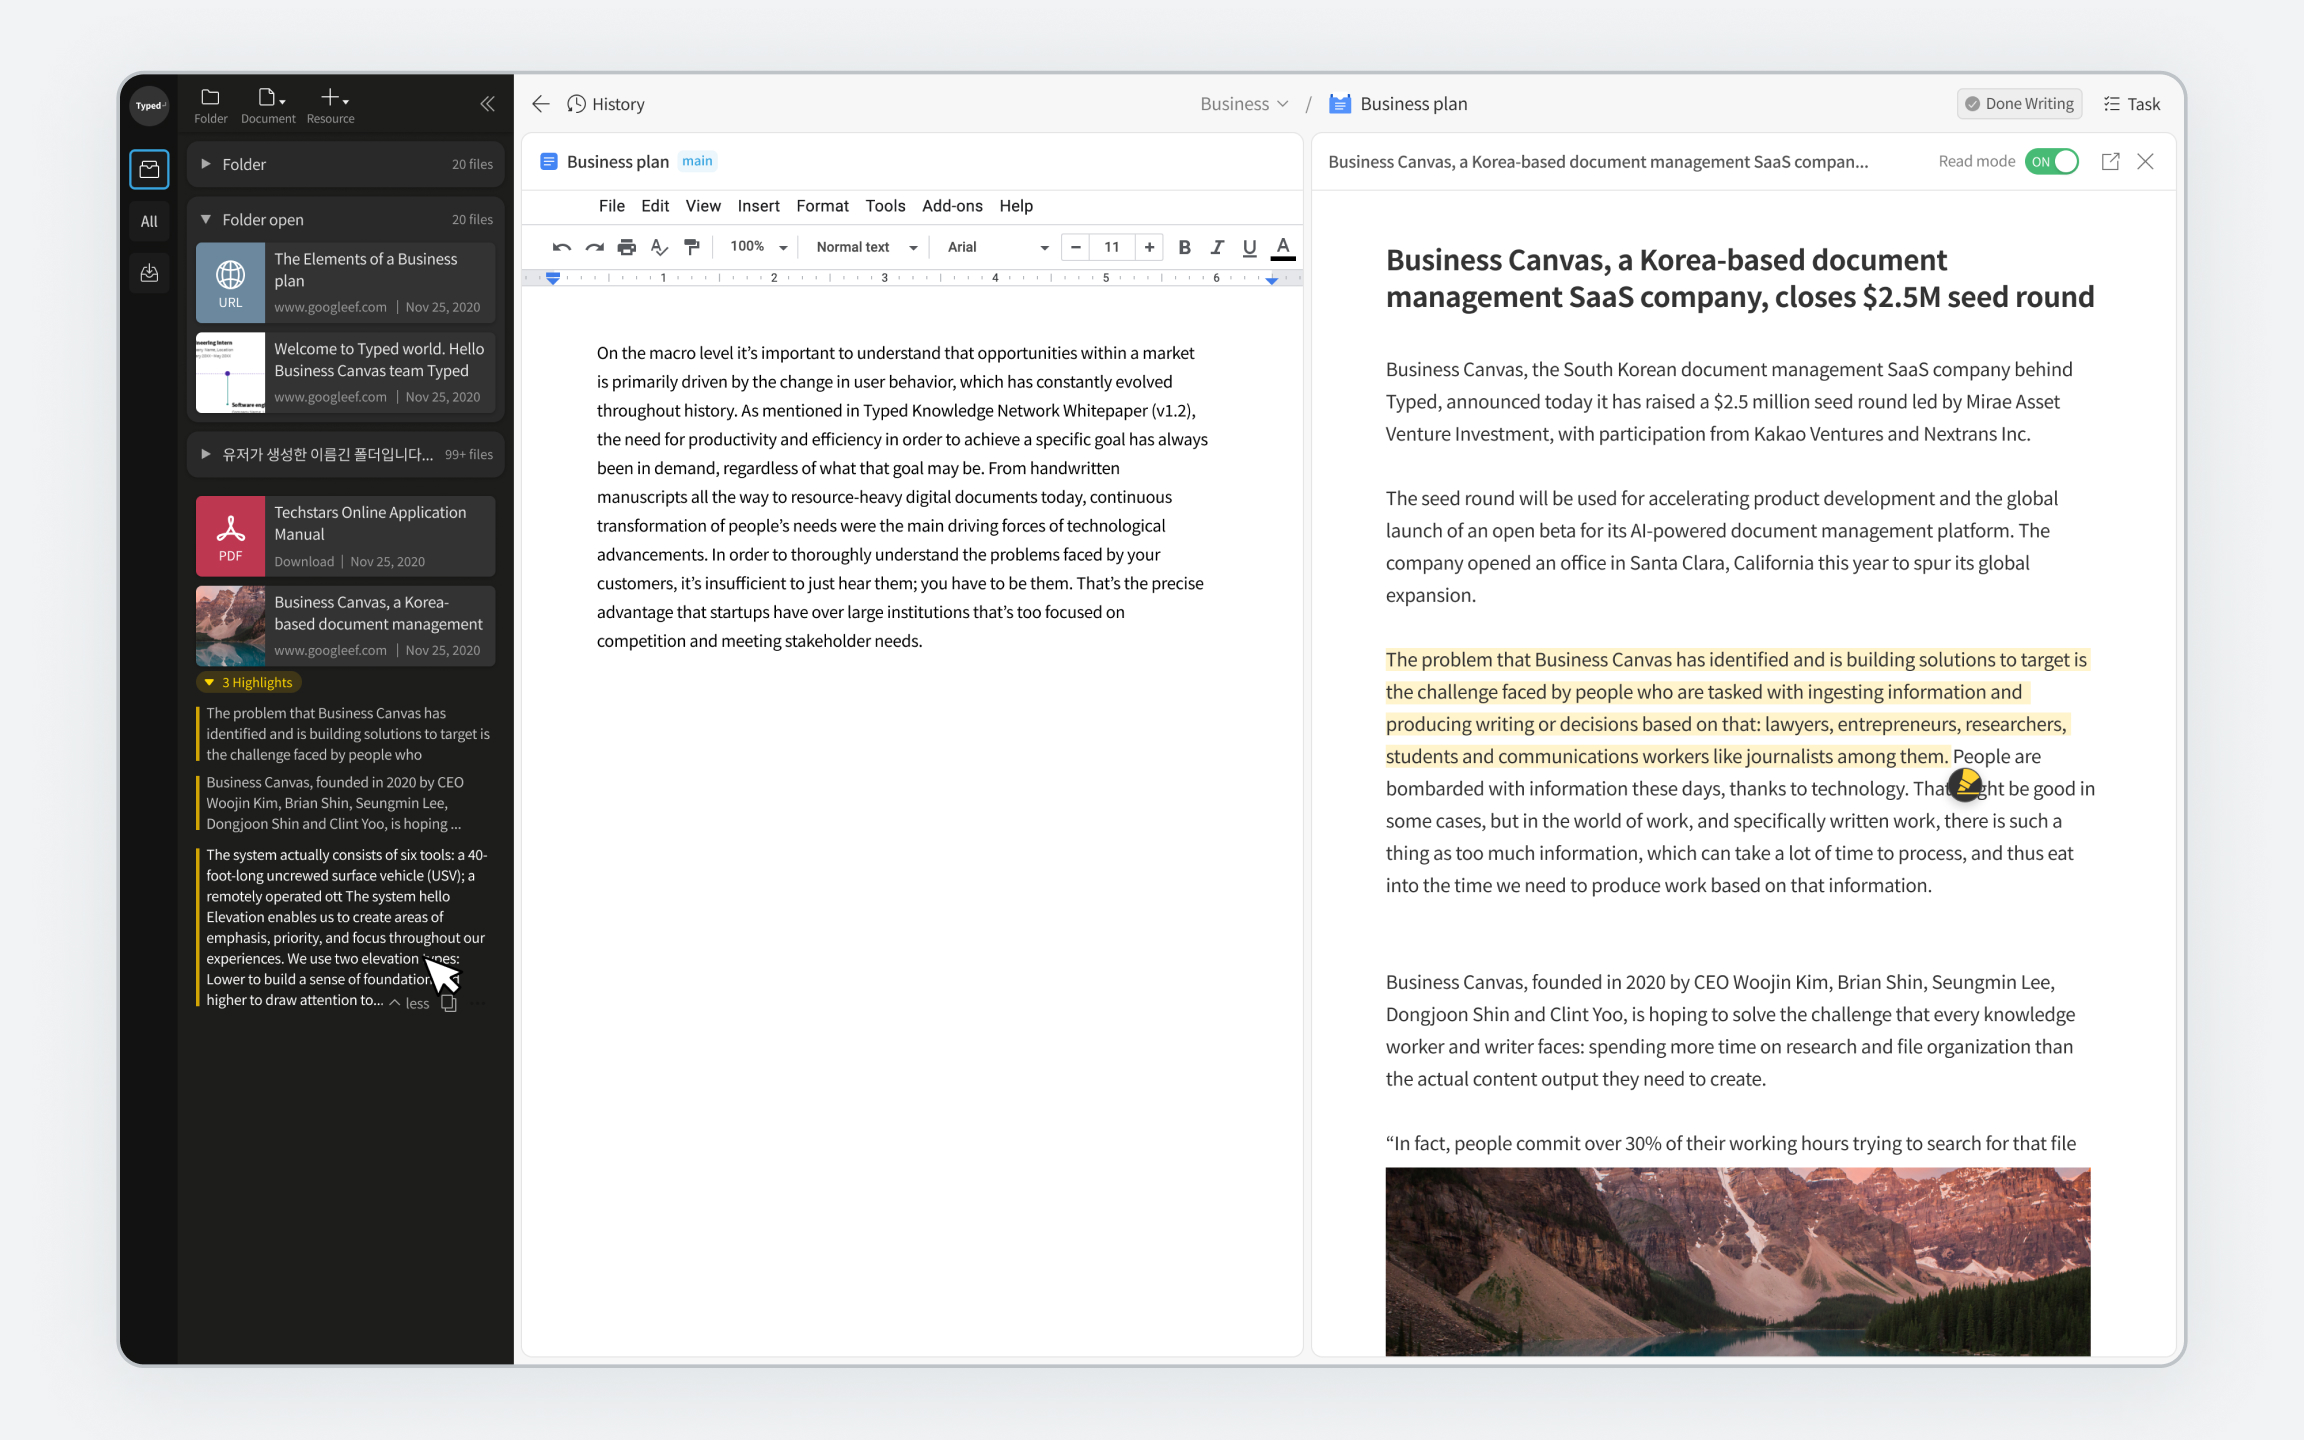Viewport: 2304px width, 1441px height.
Task: Click 'less' to collapse the expanded highlight
Action: [410, 1004]
